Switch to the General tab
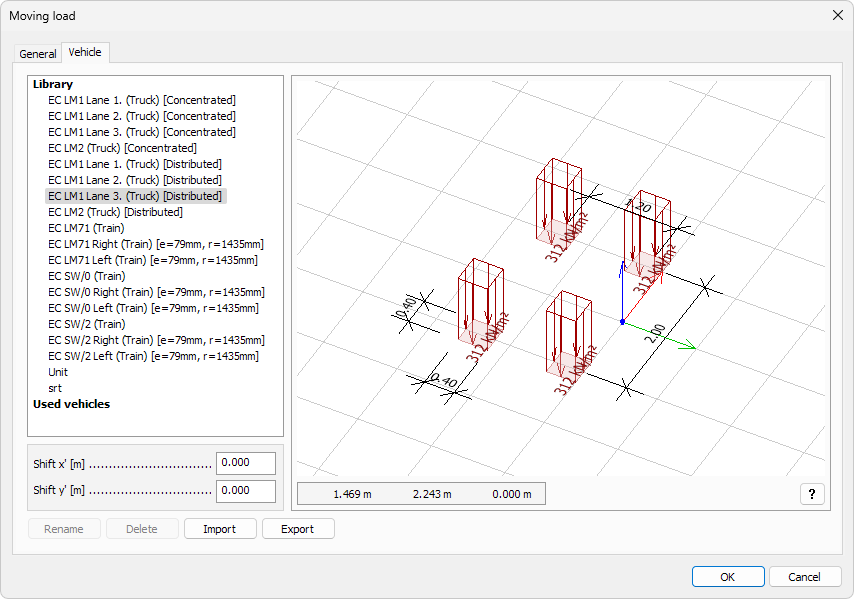Viewport: 854px width, 599px height. click(38, 54)
